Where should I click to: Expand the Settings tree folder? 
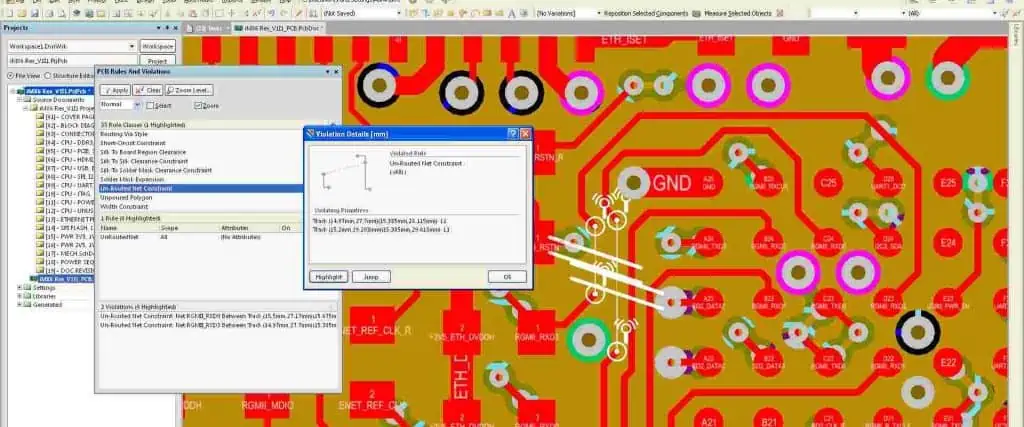click(21, 287)
